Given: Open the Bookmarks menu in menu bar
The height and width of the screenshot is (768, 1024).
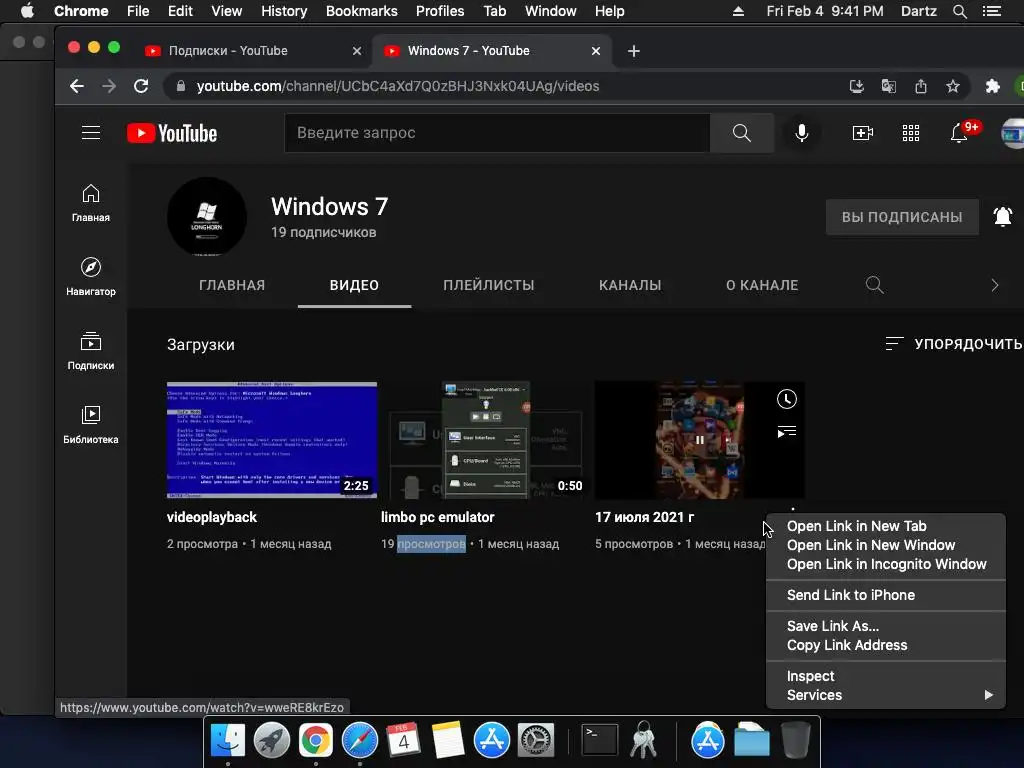Looking at the screenshot, I should click(361, 11).
